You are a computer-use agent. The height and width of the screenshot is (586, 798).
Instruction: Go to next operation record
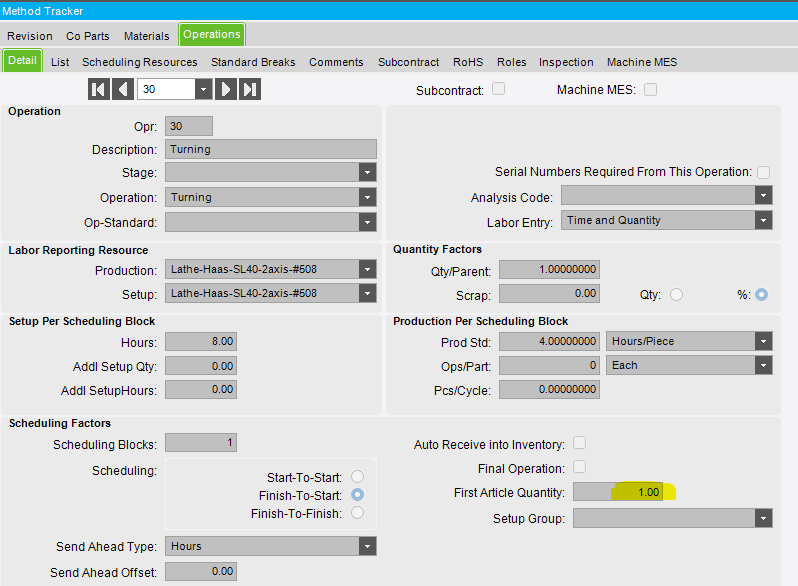226,90
